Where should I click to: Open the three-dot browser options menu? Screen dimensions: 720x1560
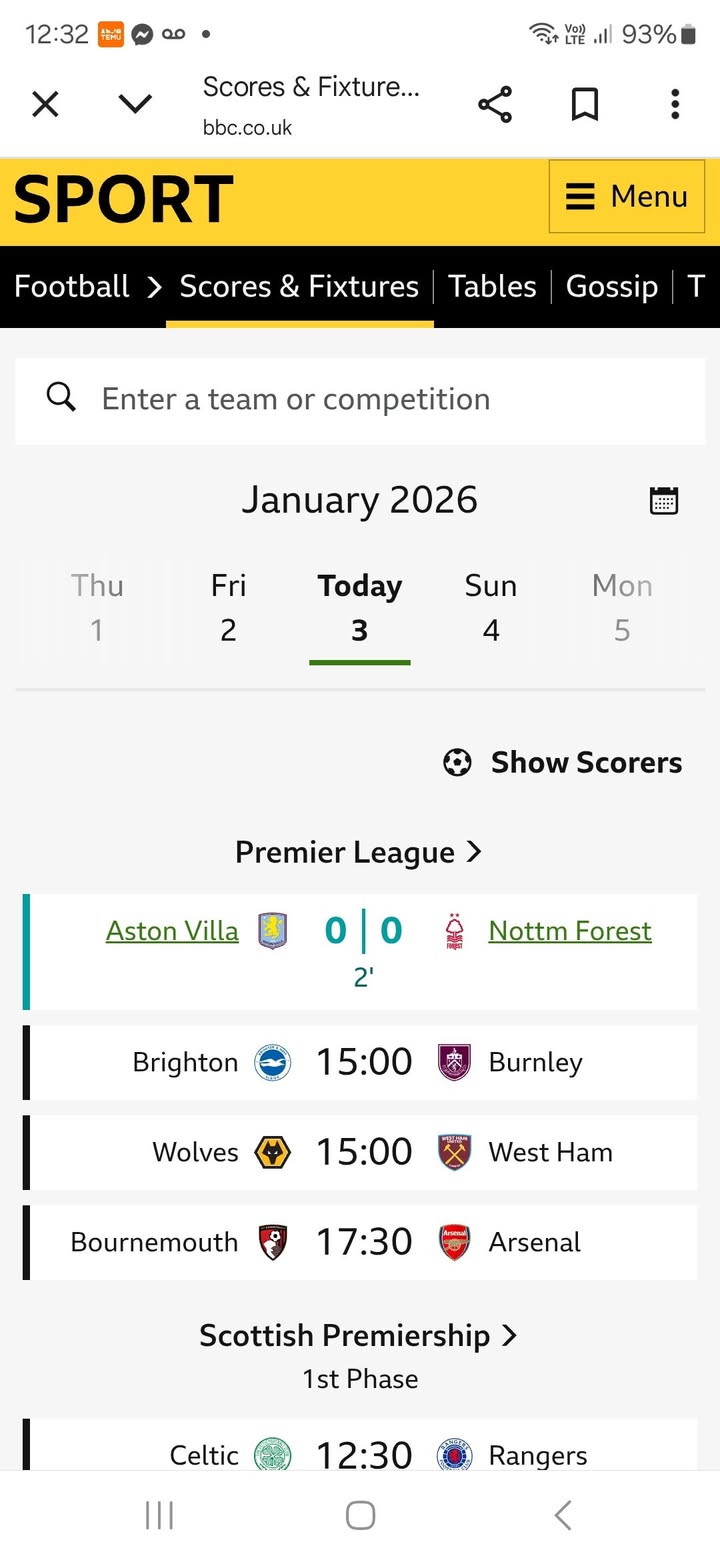tap(675, 104)
